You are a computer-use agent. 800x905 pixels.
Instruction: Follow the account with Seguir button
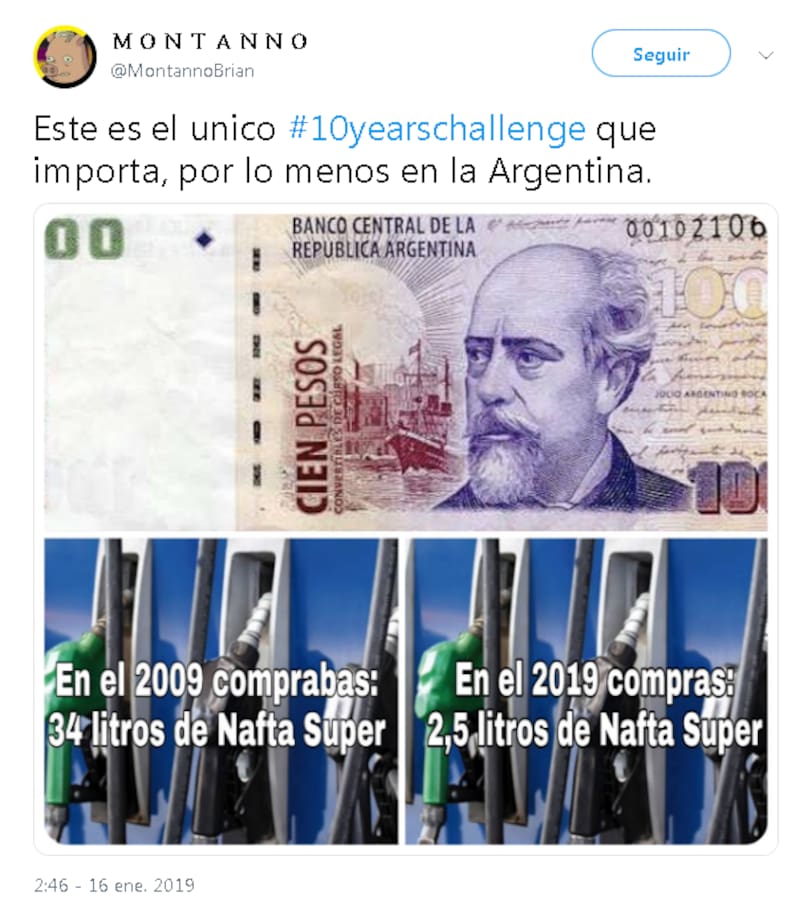click(x=661, y=54)
